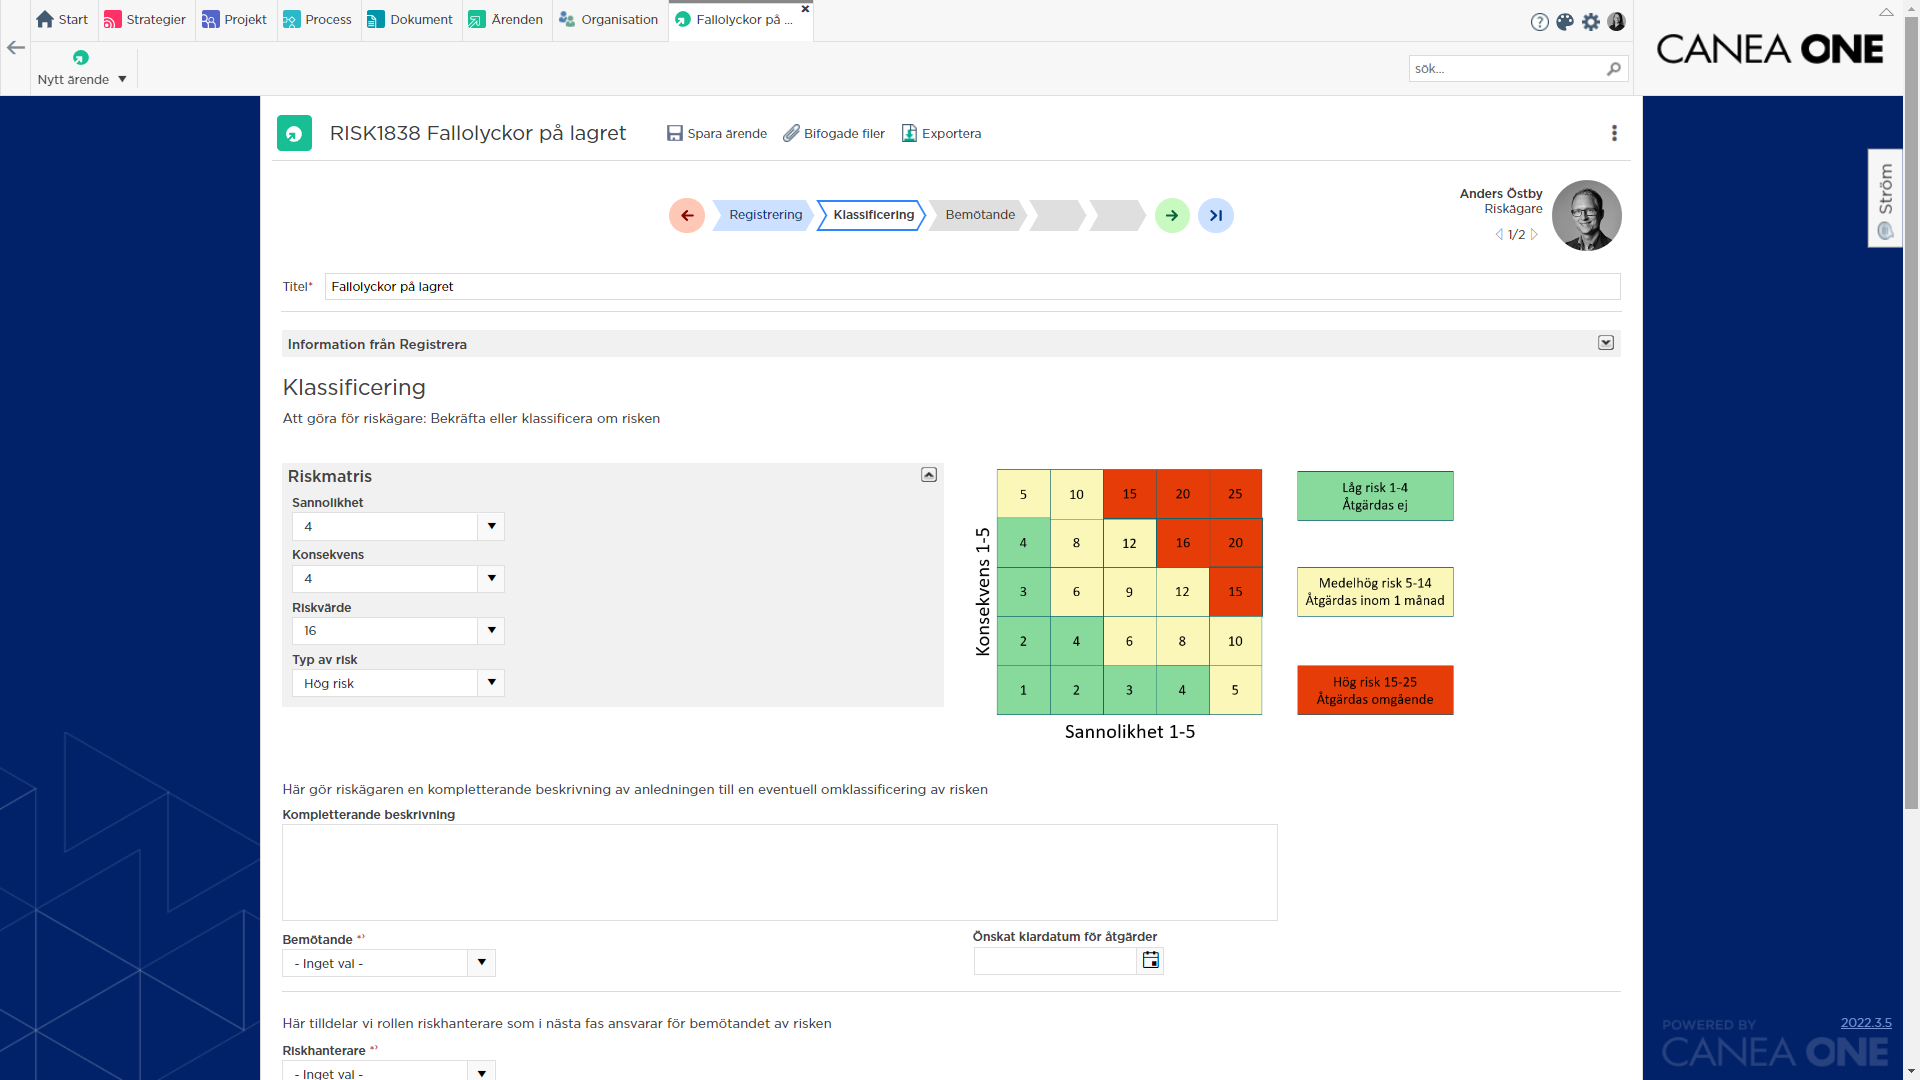Open the Strategier tab
1920x1080 pixels.
[x=145, y=20]
